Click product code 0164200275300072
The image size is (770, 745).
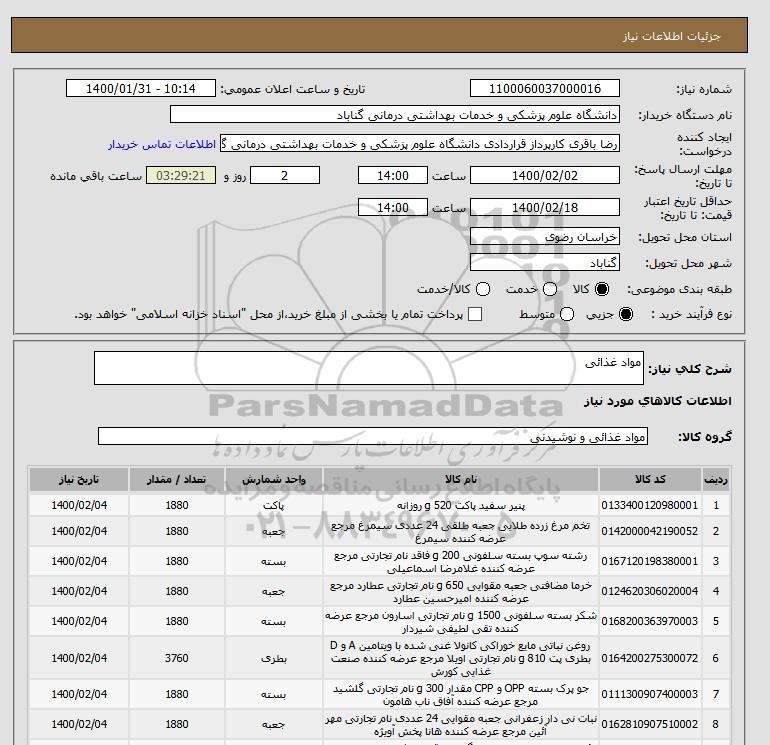pyautogui.click(x=650, y=658)
